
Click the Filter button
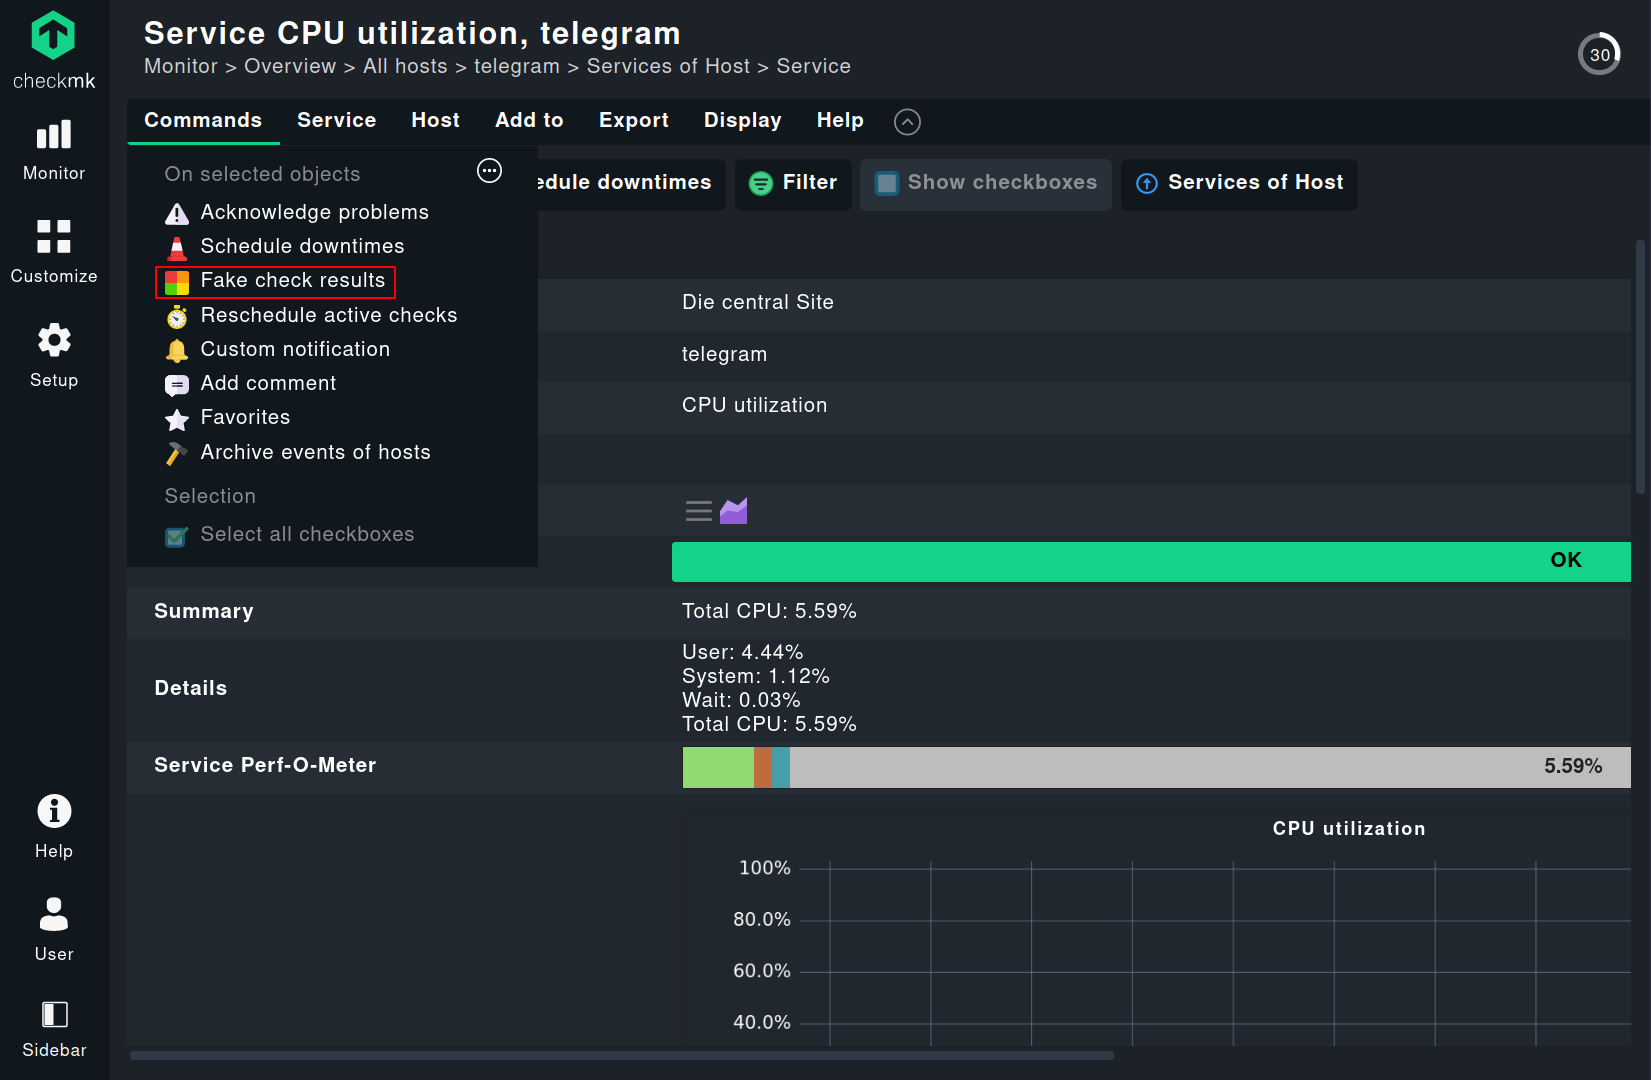click(793, 184)
